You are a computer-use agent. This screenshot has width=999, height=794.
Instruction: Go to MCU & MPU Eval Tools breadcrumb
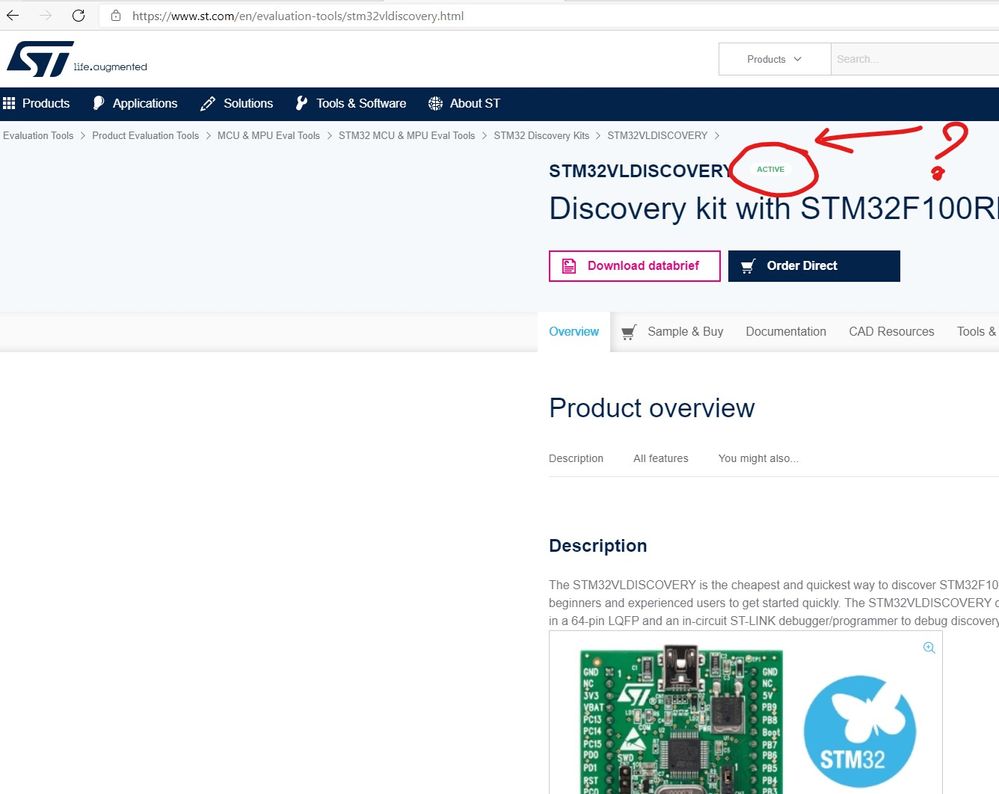[x=268, y=136]
